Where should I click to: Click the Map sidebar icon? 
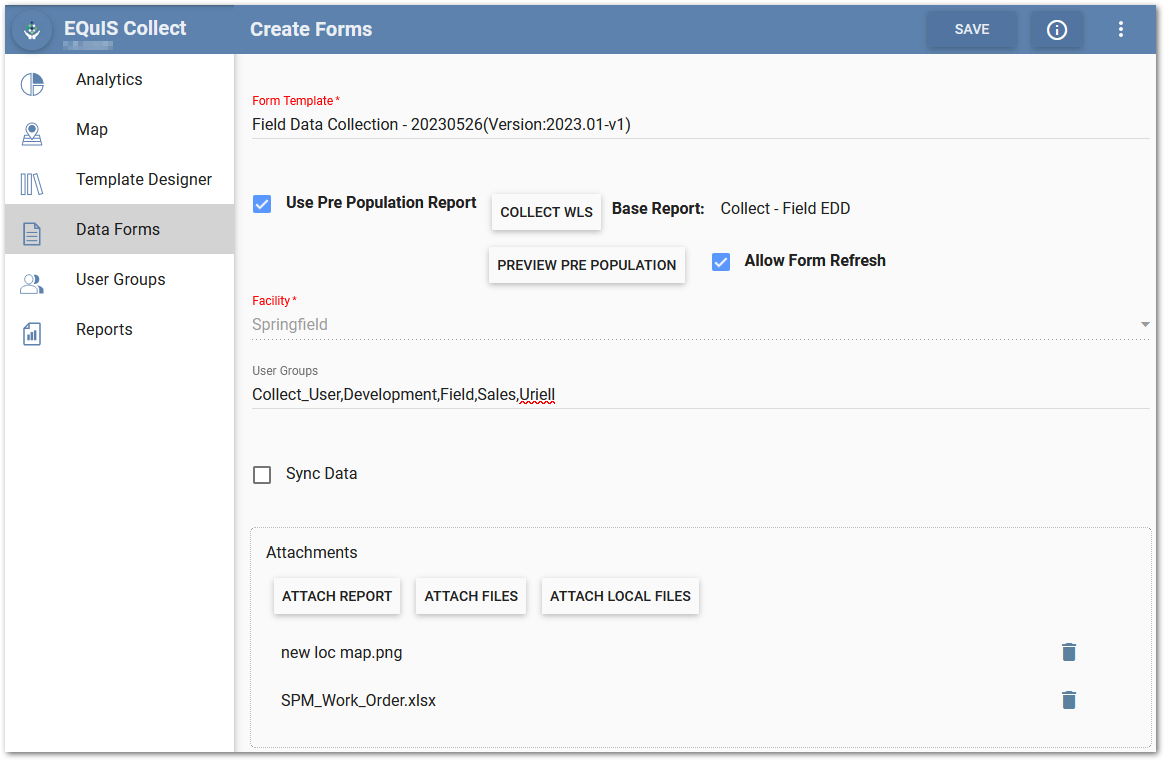32,130
